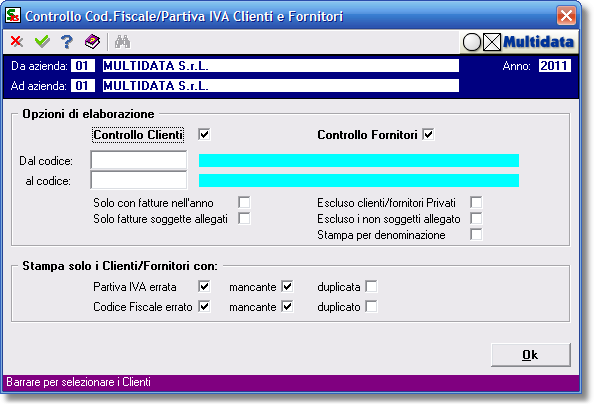Click the Anno 2011 field
The image size is (594, 406).
pos(555,66)
